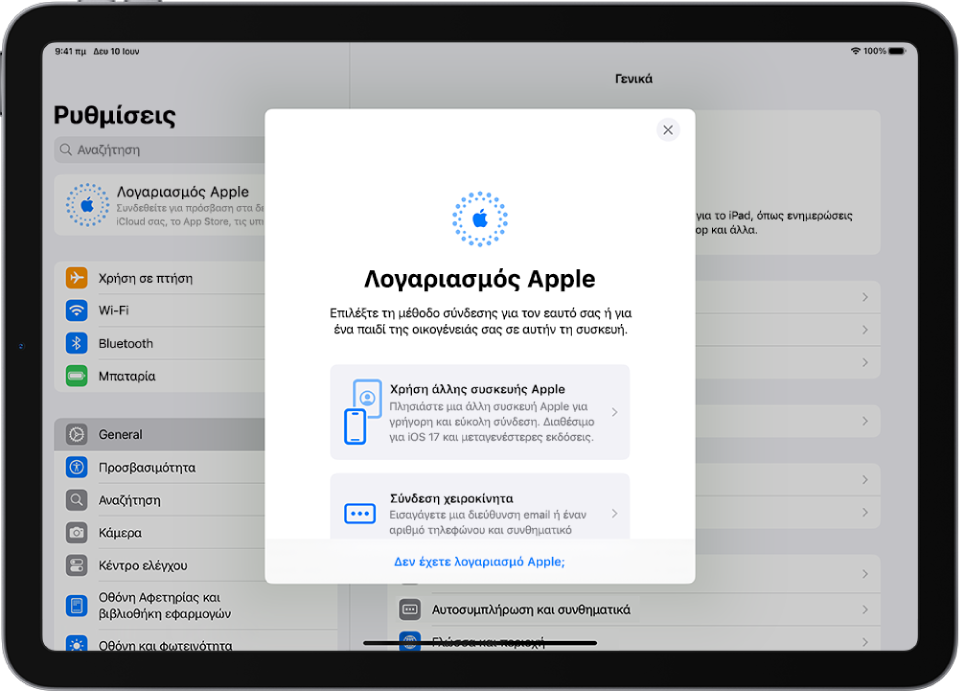Open the Wi-Fi settings row

160,310
